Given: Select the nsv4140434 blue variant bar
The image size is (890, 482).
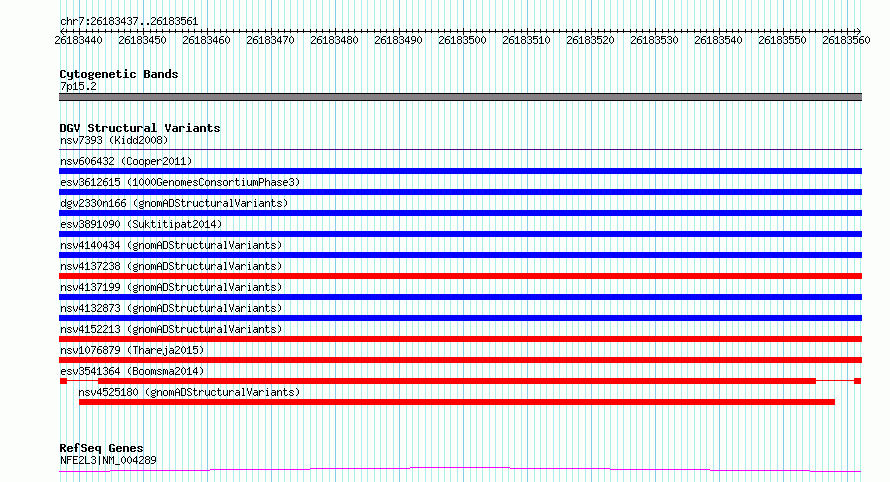Looking at the screenshot, I should pyautogui.click(x=460, y=255).
